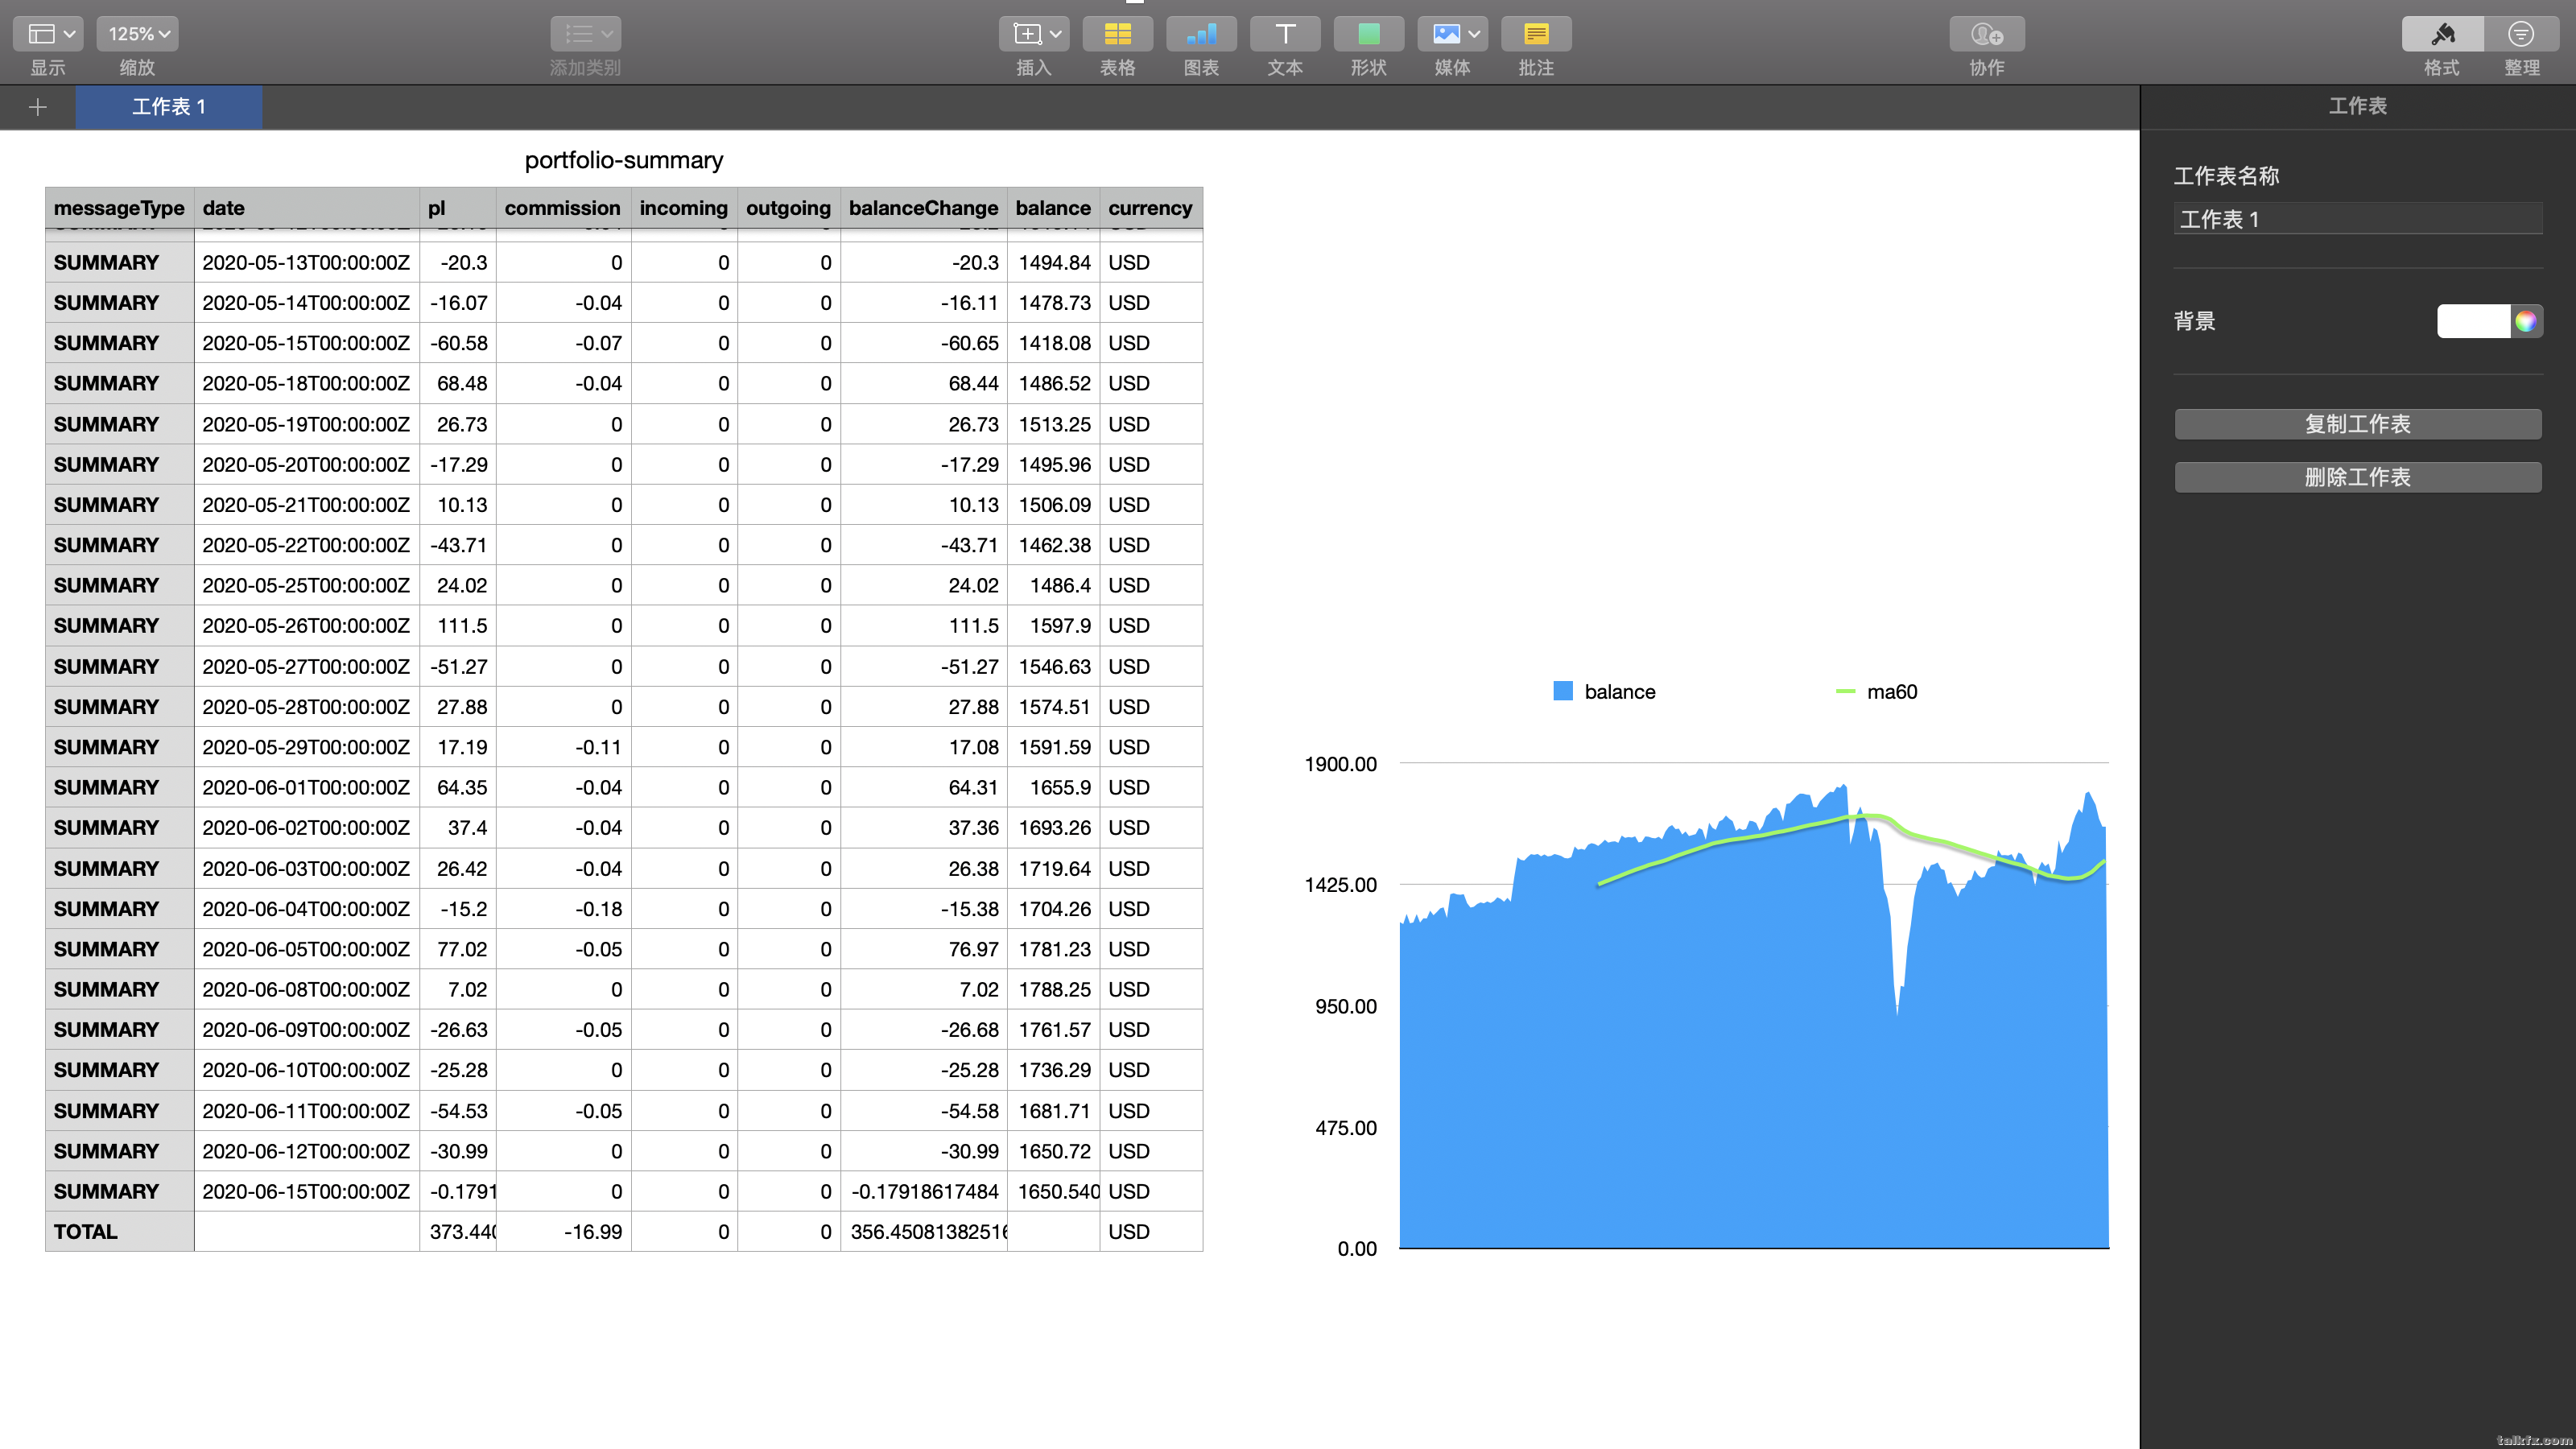Click the 复制工作表 duplicate sheet button

(x=2358, y=424)
